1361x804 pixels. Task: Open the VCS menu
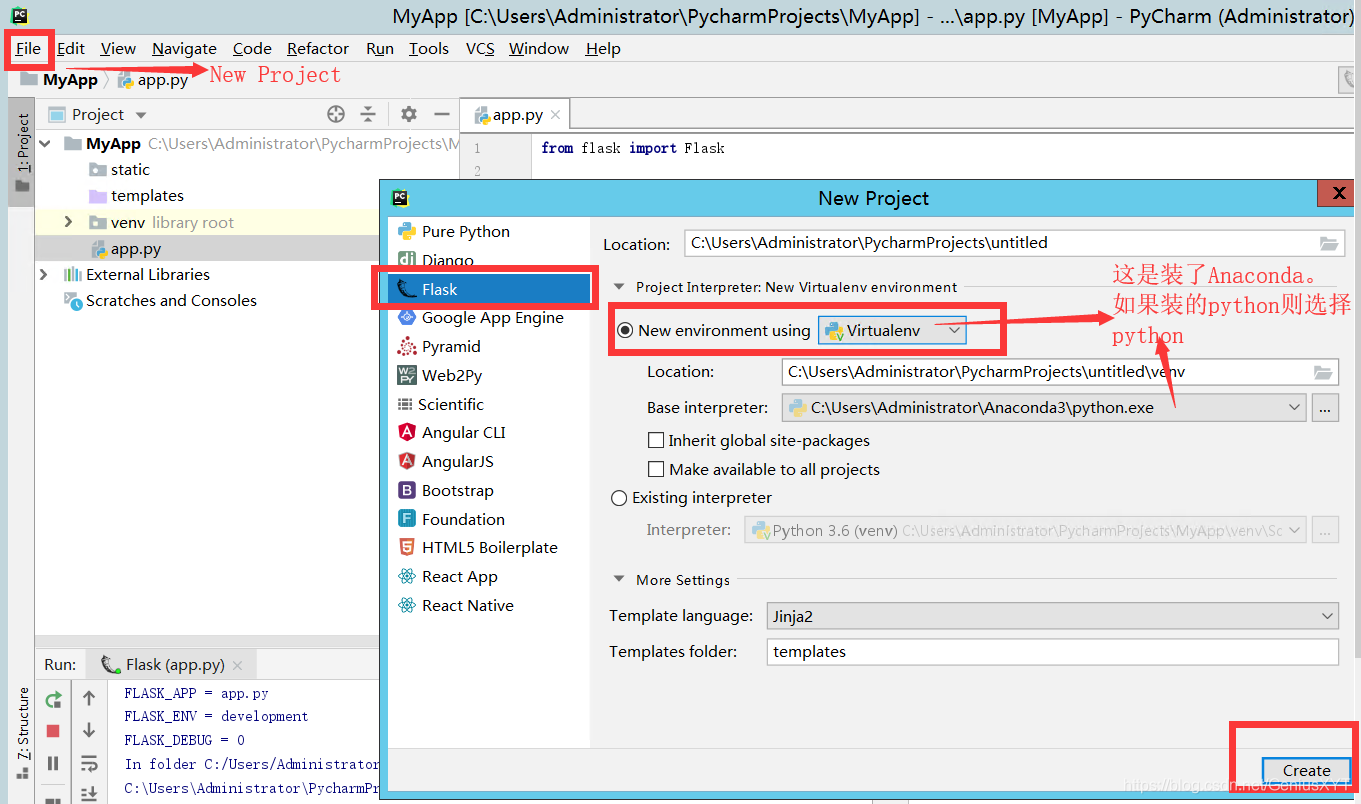(480, 48)
